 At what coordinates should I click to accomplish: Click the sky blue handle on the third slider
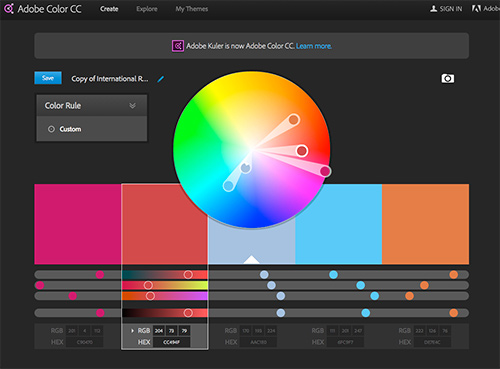click(375, 296)
